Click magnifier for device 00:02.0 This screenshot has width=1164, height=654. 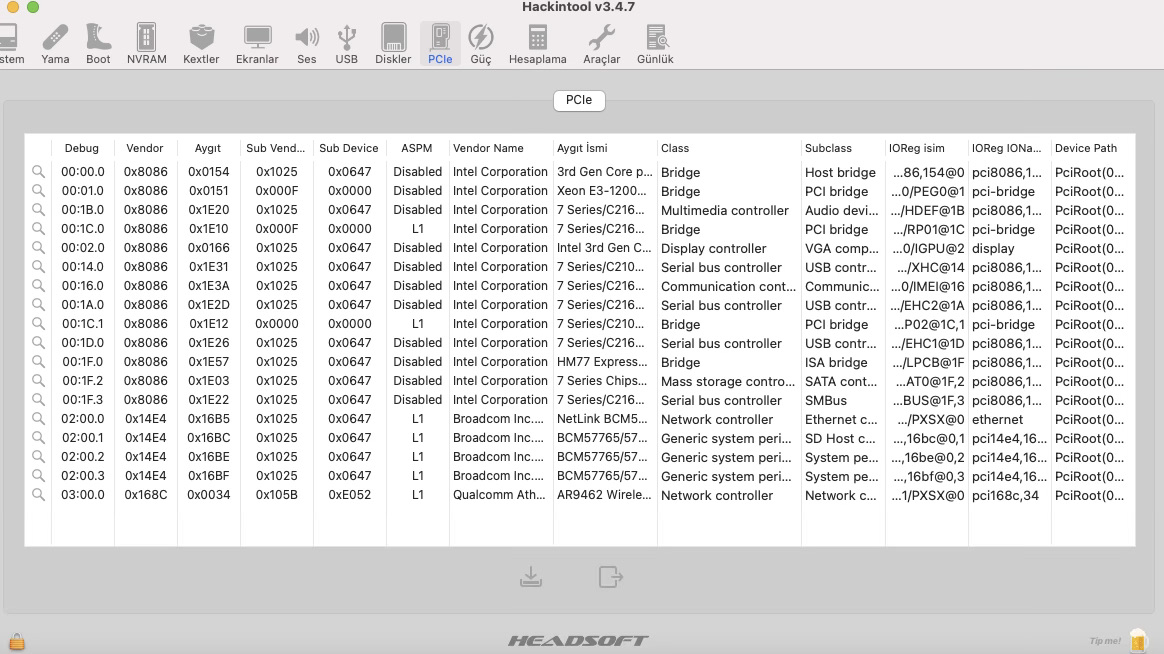pyautogui.click(x=38, y=248)
